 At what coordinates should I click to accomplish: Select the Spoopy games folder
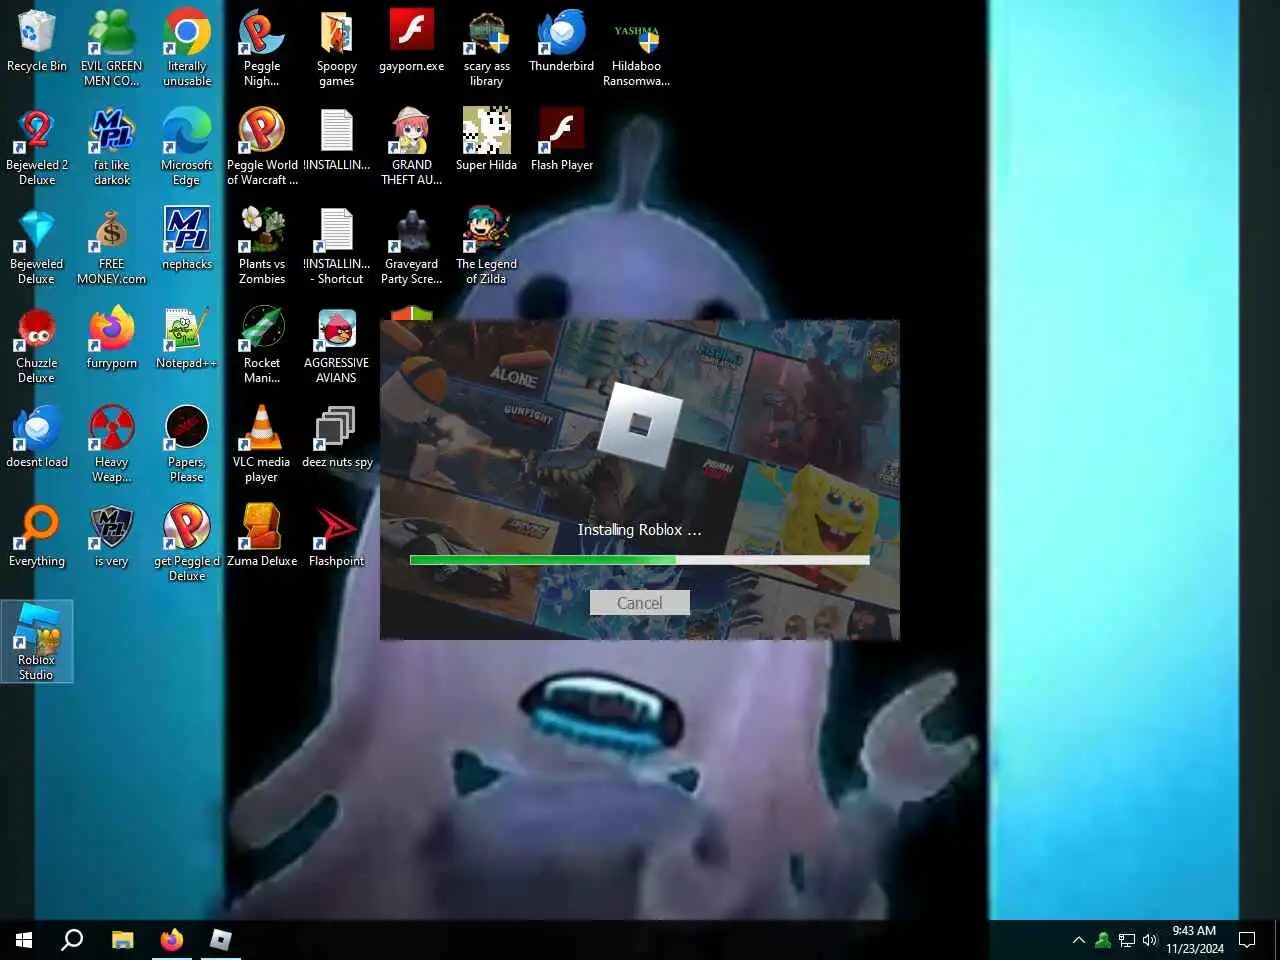(336, 48)
